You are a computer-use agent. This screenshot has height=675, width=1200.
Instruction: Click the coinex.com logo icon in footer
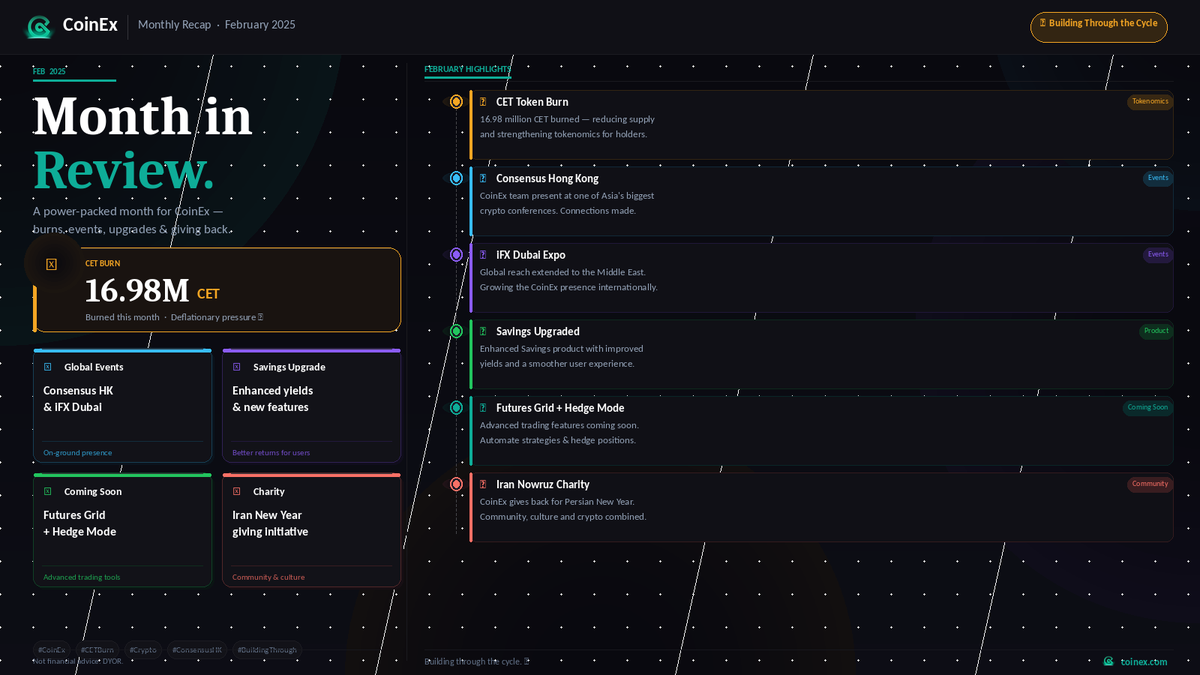1108,662
